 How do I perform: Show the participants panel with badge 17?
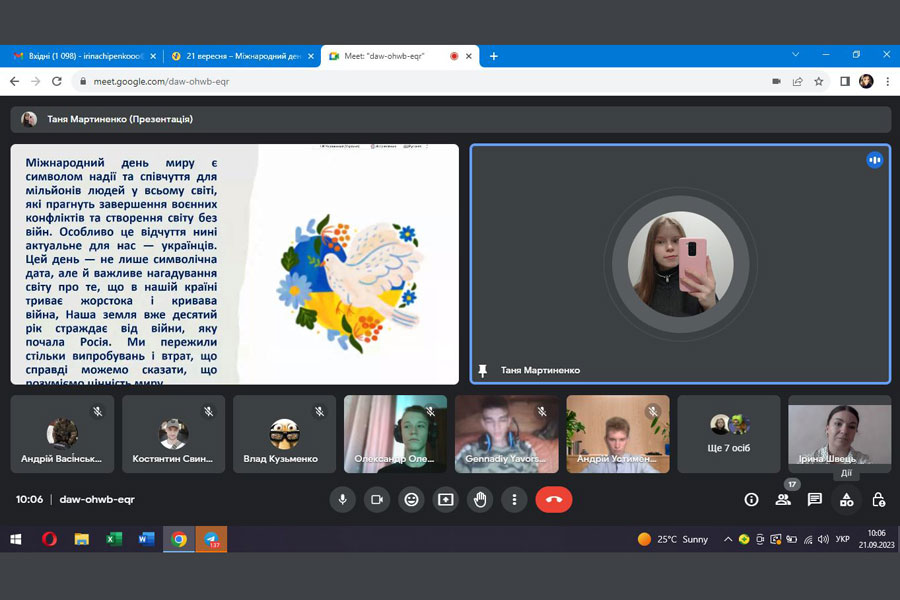point(783,500)
